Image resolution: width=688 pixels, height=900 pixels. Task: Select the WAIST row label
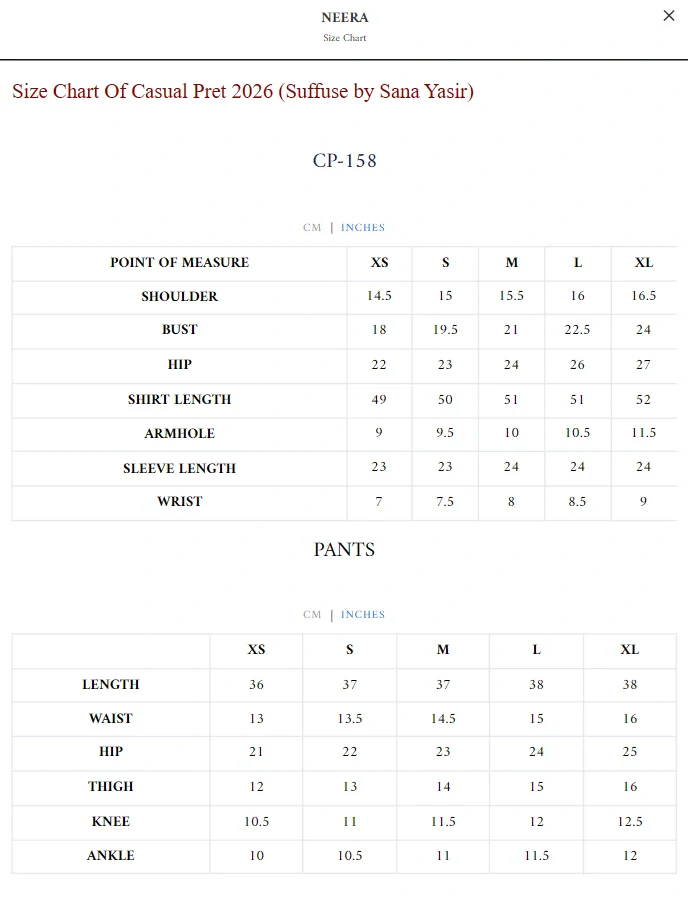click(x=110, y=719)
